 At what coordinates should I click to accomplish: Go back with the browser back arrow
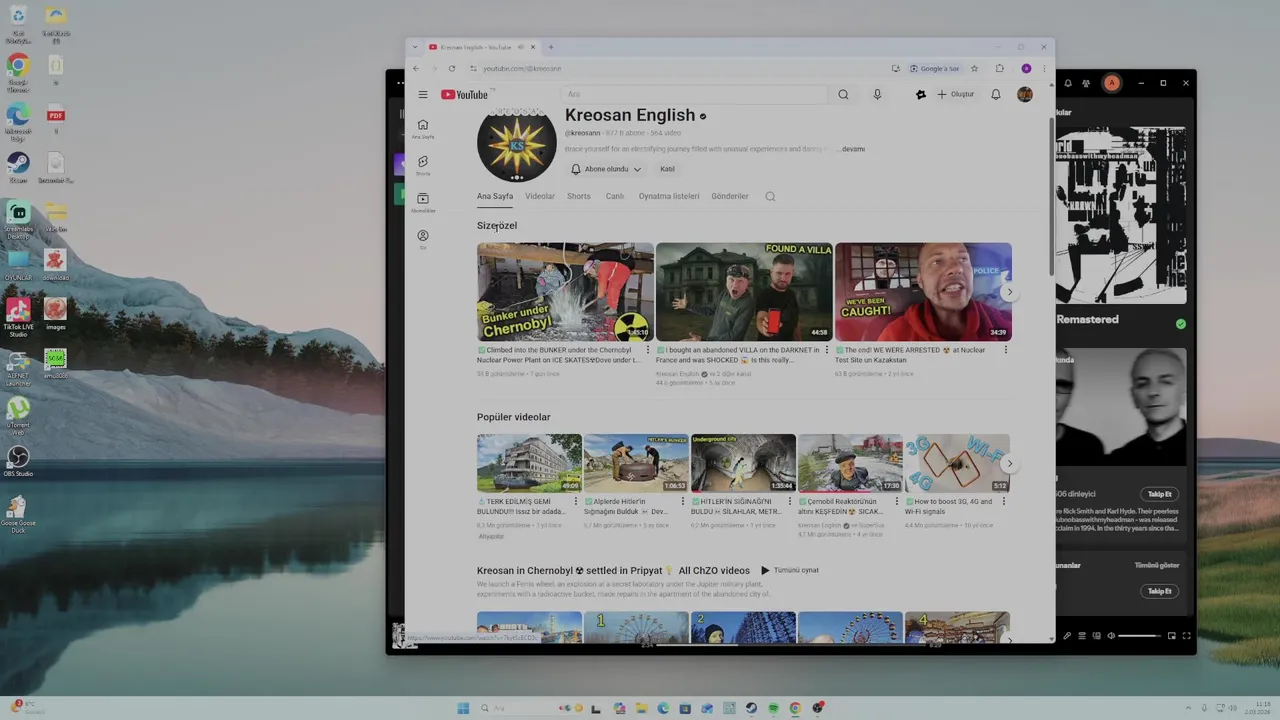point(417,69)
